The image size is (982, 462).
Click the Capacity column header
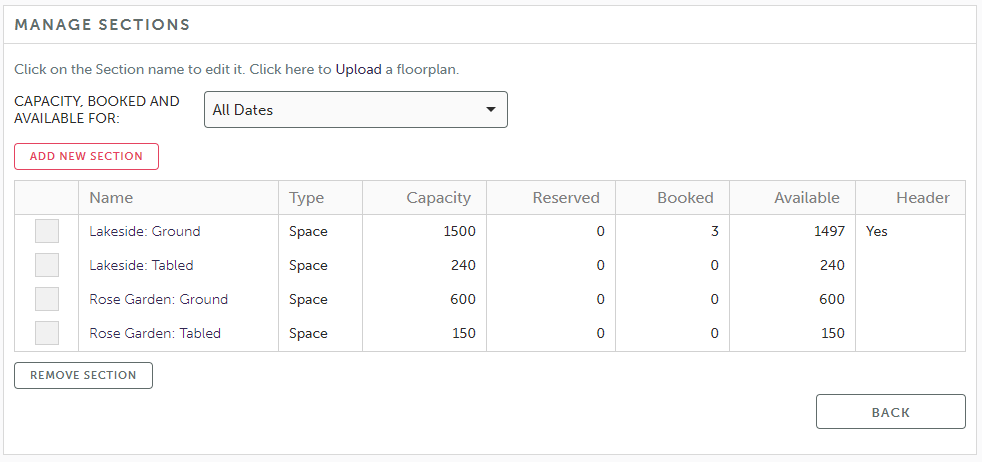pos(438,198)
